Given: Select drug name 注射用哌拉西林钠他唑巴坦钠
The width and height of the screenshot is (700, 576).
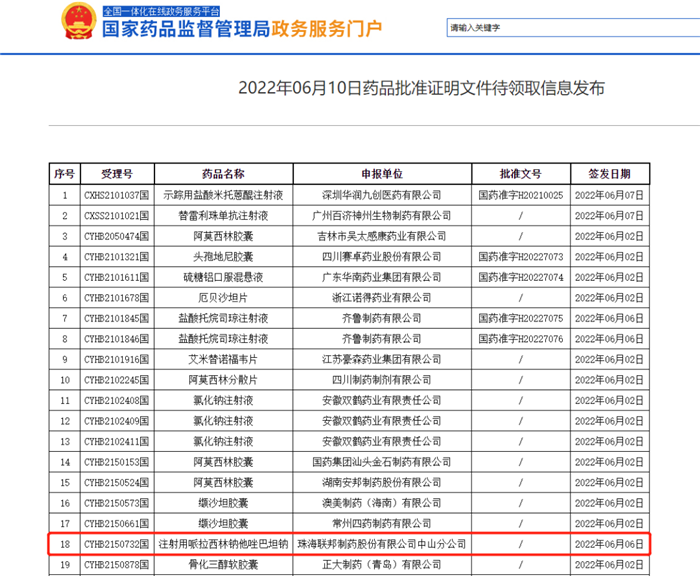Looking at the screenshot, I should tap(223, 544).
